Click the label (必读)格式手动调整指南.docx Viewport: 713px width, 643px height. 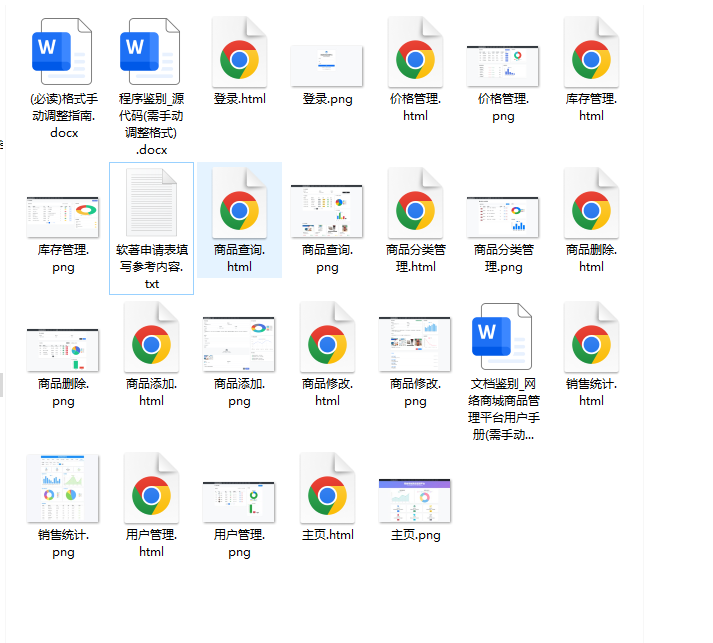pyautogui.click(x=64, y=116)
